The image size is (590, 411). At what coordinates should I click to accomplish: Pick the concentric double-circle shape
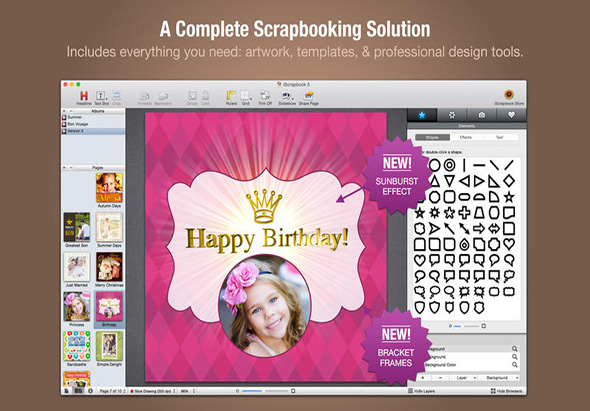(449, 165)
